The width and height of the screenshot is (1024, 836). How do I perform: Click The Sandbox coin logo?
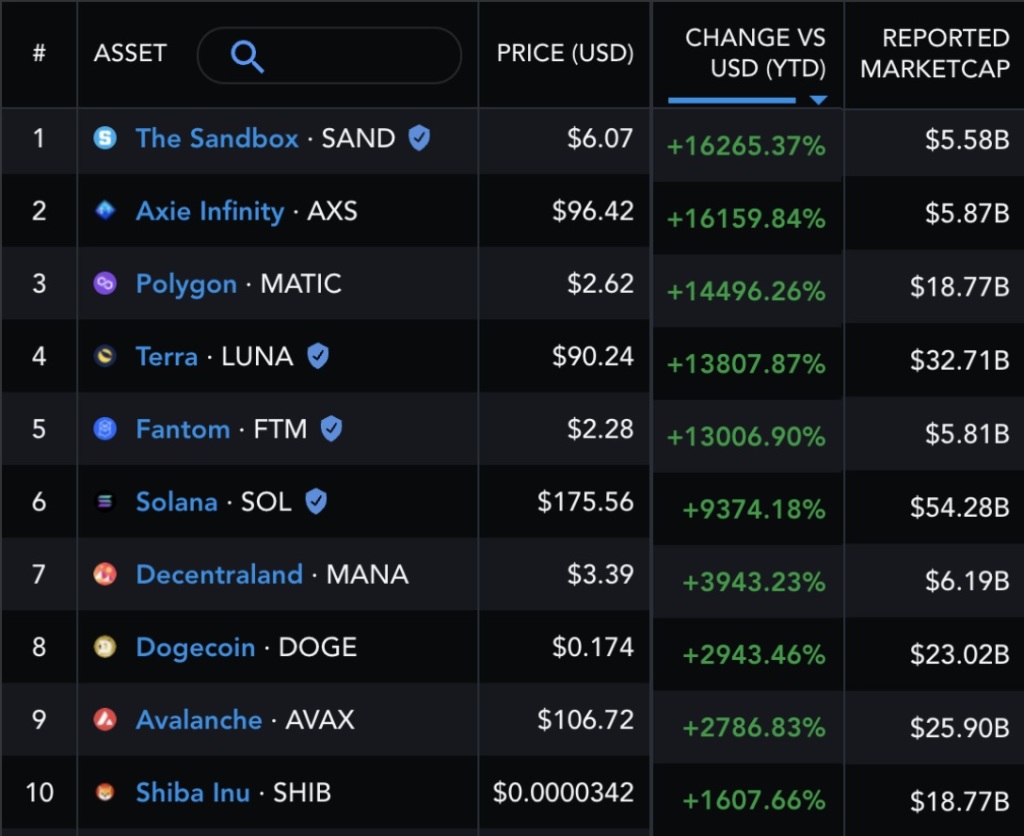coord(106,139)
